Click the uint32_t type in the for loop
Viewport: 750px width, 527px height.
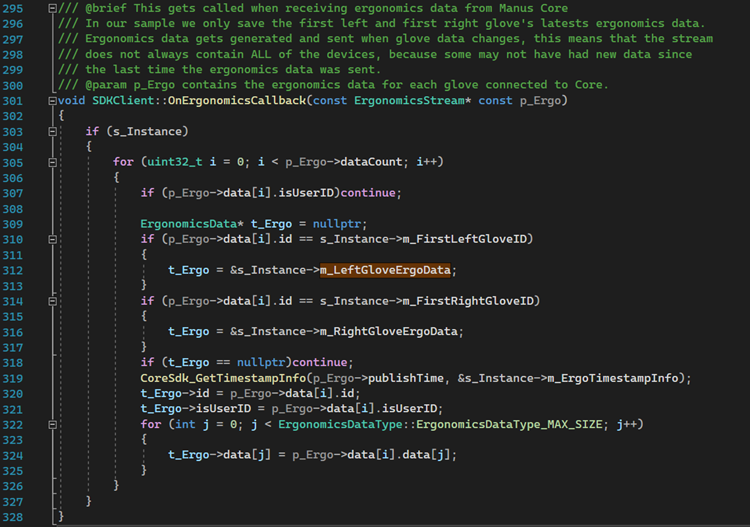[x=175, y=162]
